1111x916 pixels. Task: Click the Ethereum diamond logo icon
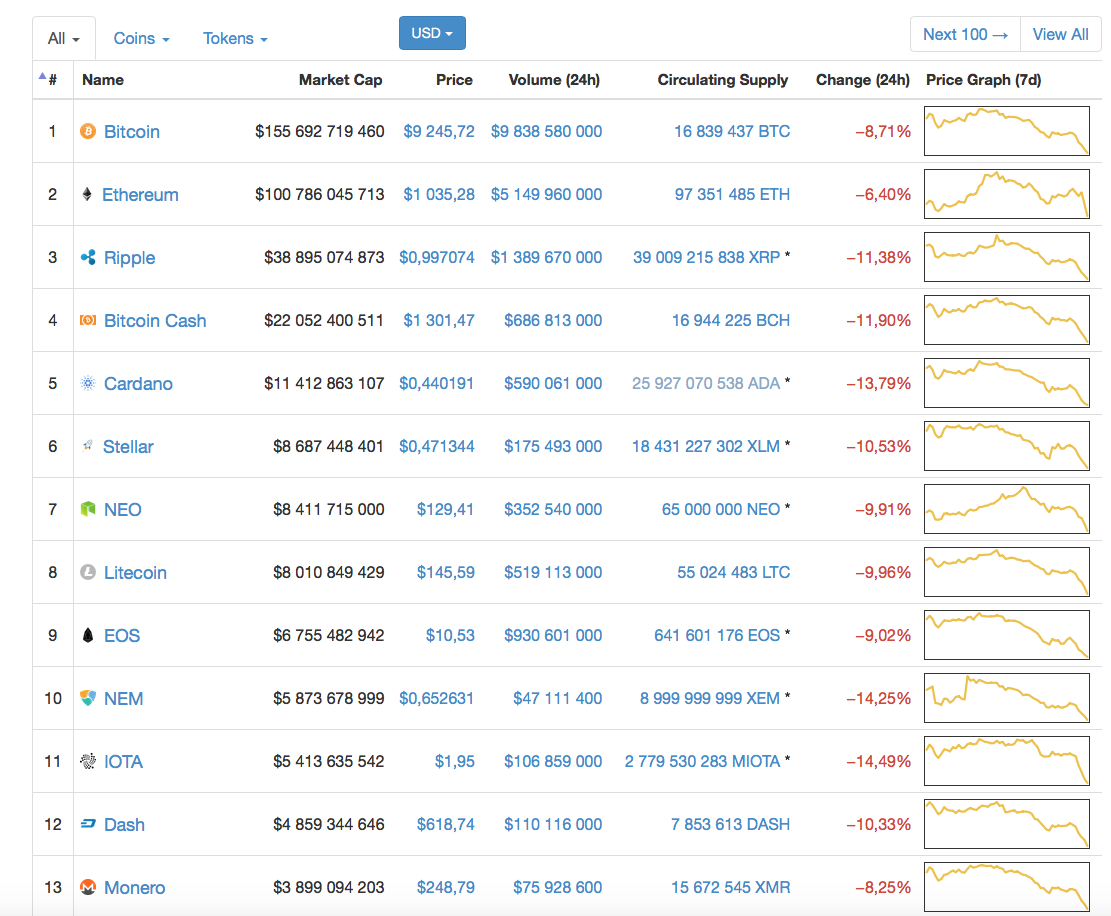click(x=87, y=194)
